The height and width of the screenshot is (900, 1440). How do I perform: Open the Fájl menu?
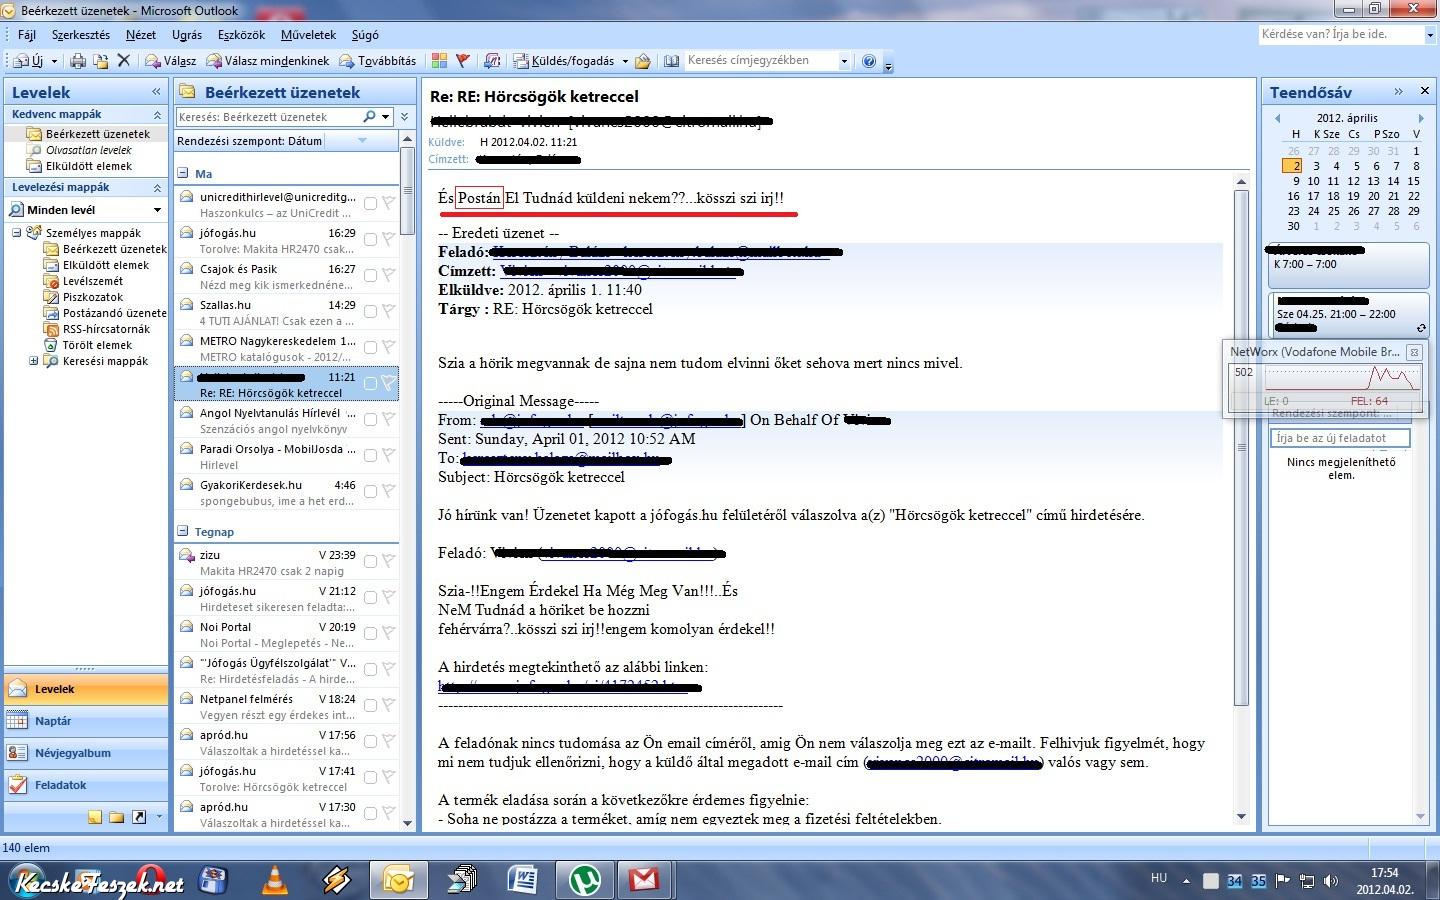tap(27, 35)
